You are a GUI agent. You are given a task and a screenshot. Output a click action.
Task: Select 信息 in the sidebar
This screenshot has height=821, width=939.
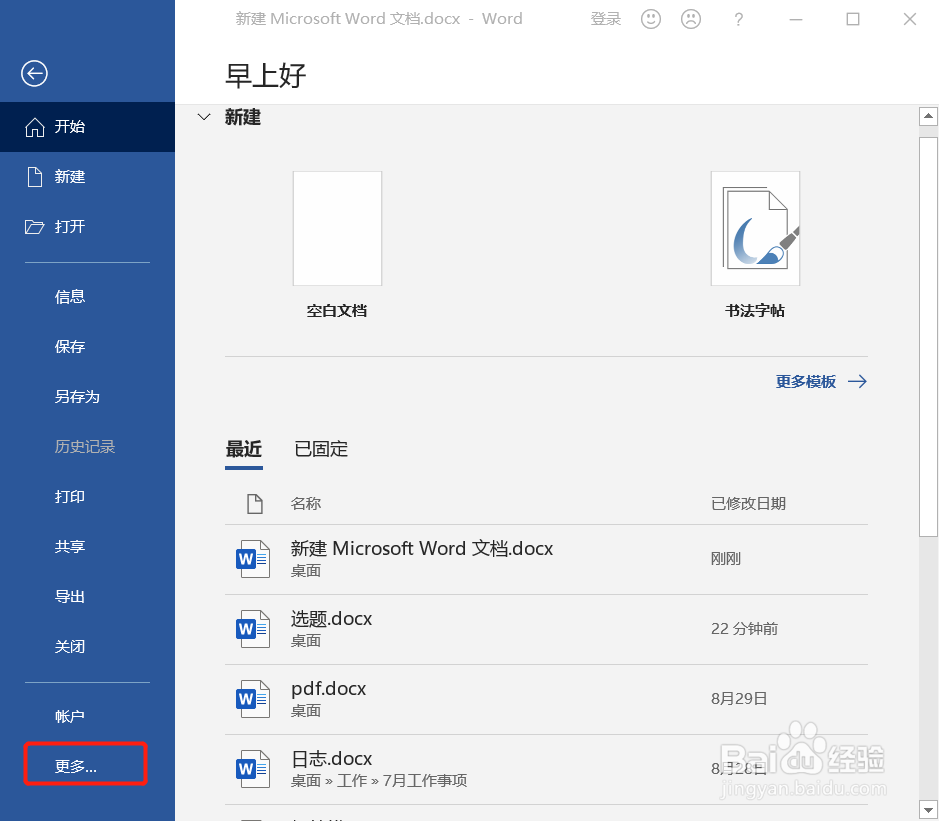tap(70, 296)
